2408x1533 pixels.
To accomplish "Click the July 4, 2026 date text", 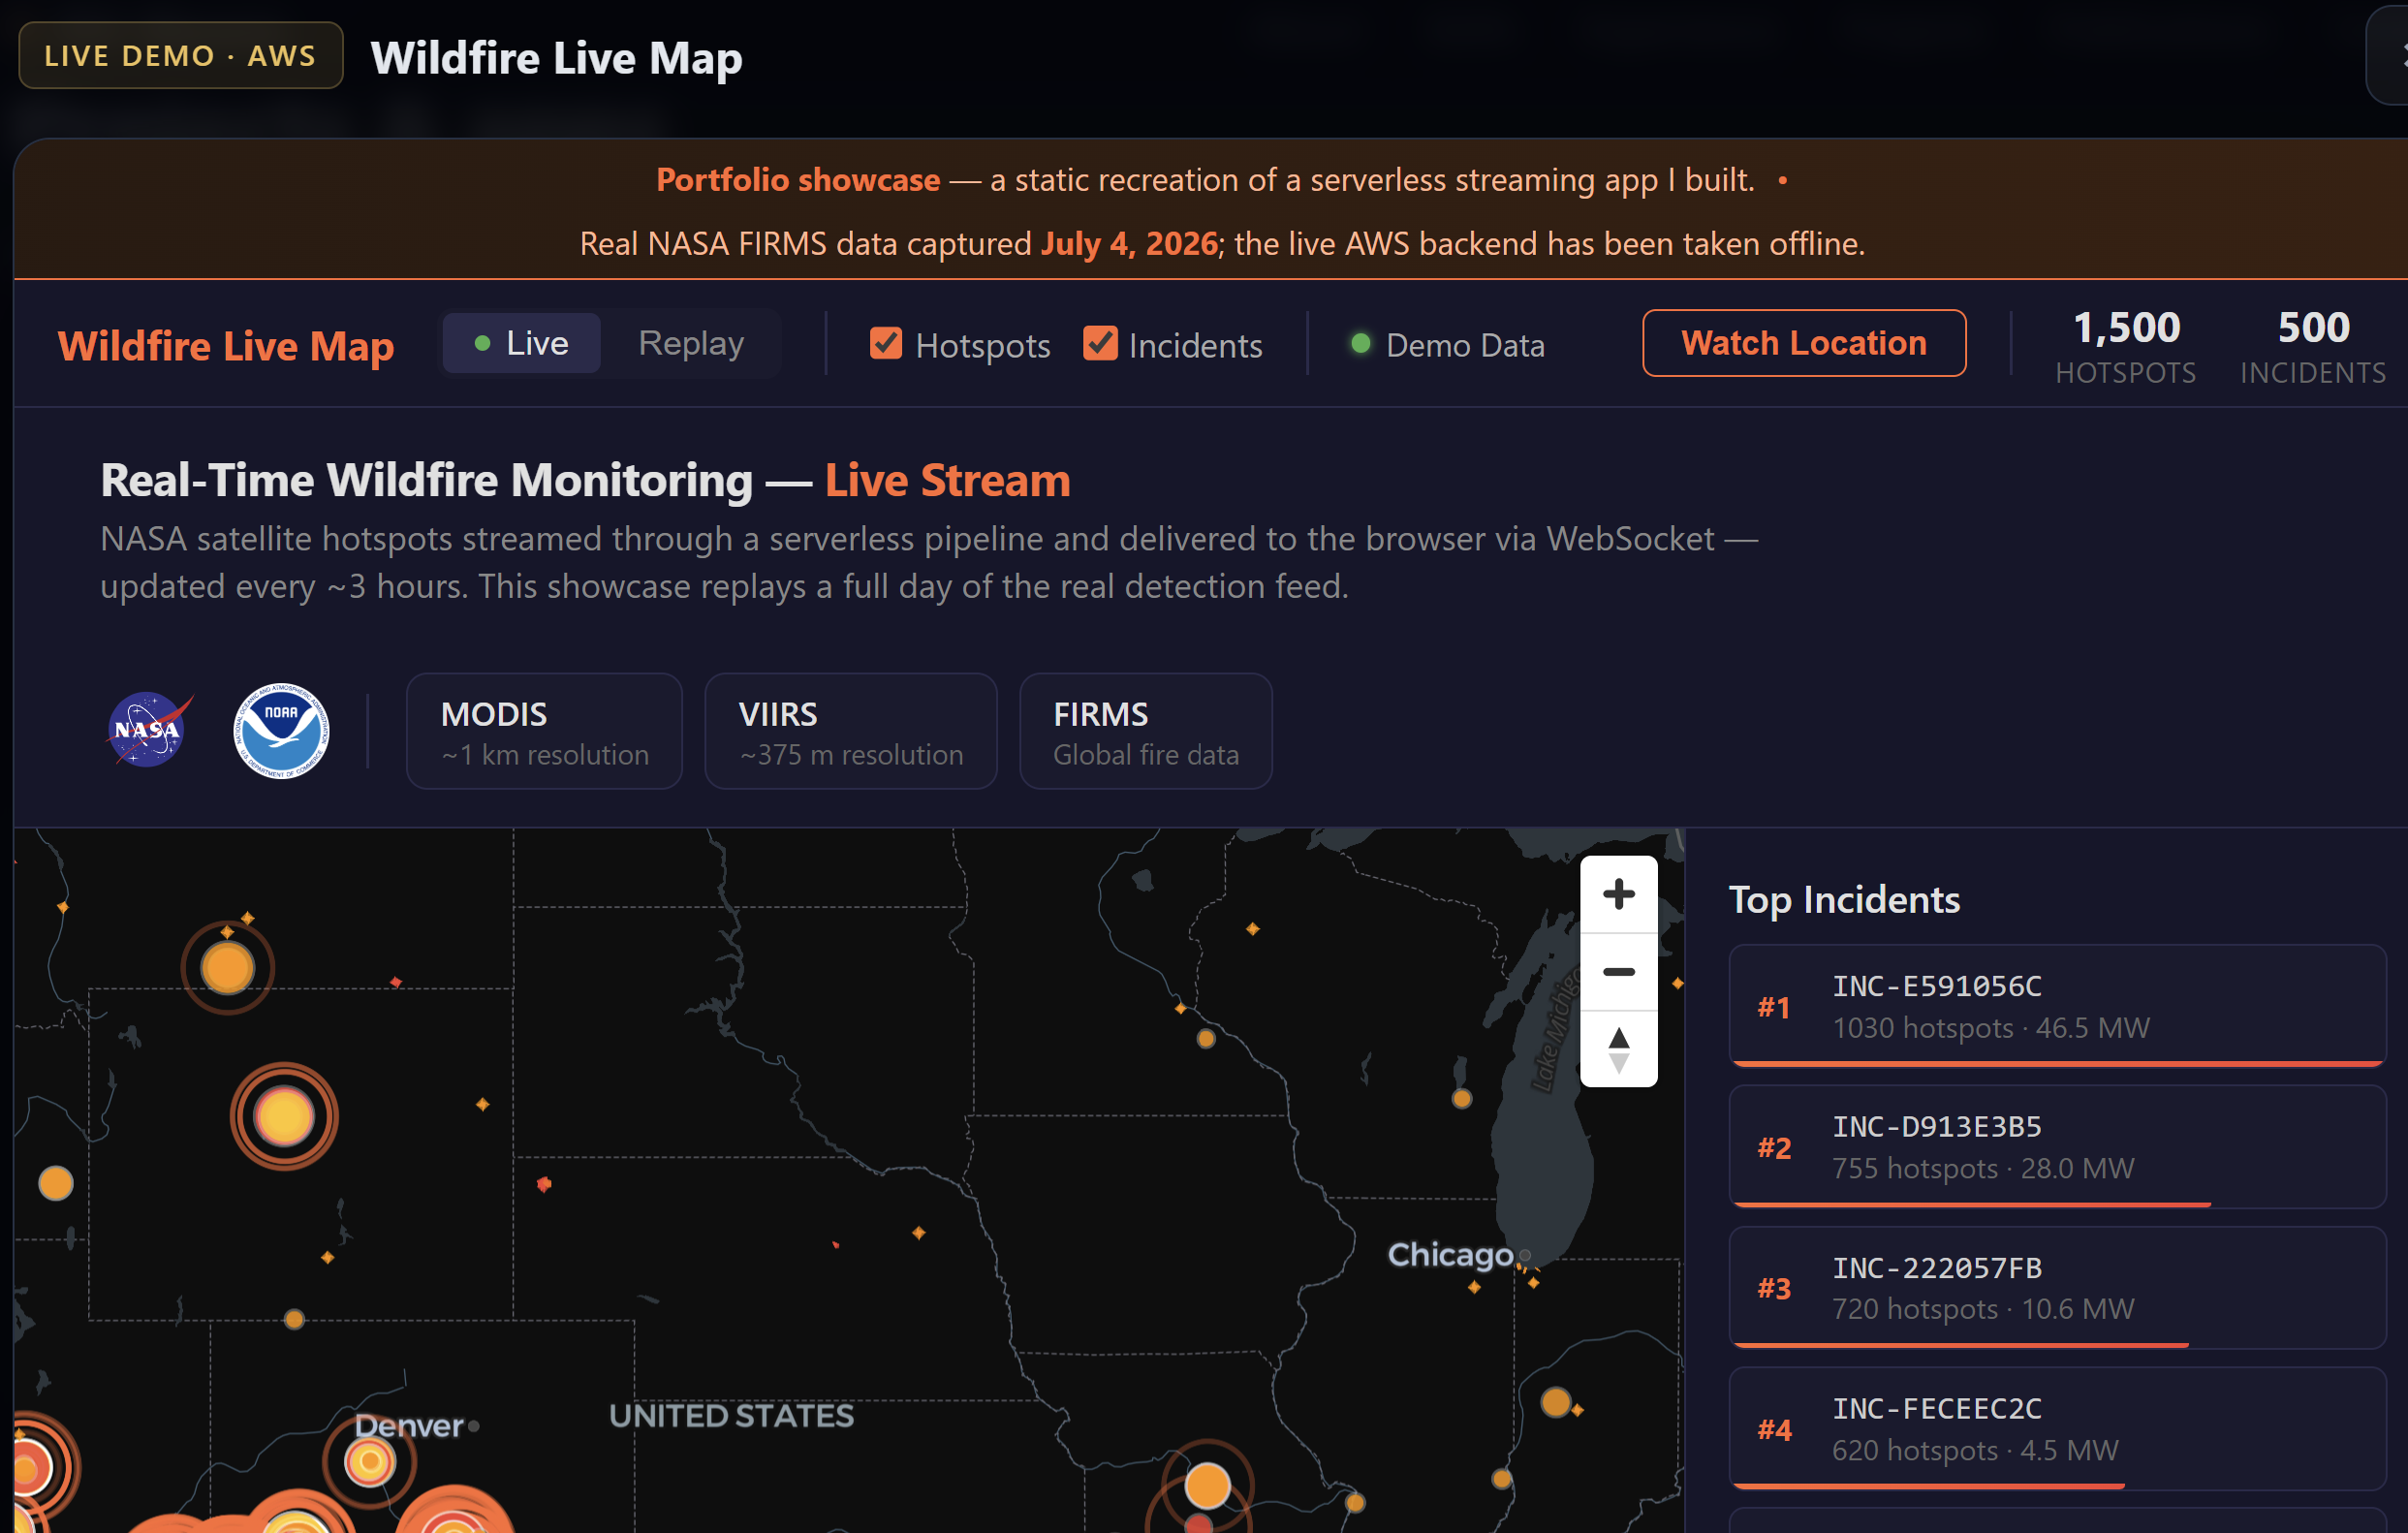I will [1129, 244].
